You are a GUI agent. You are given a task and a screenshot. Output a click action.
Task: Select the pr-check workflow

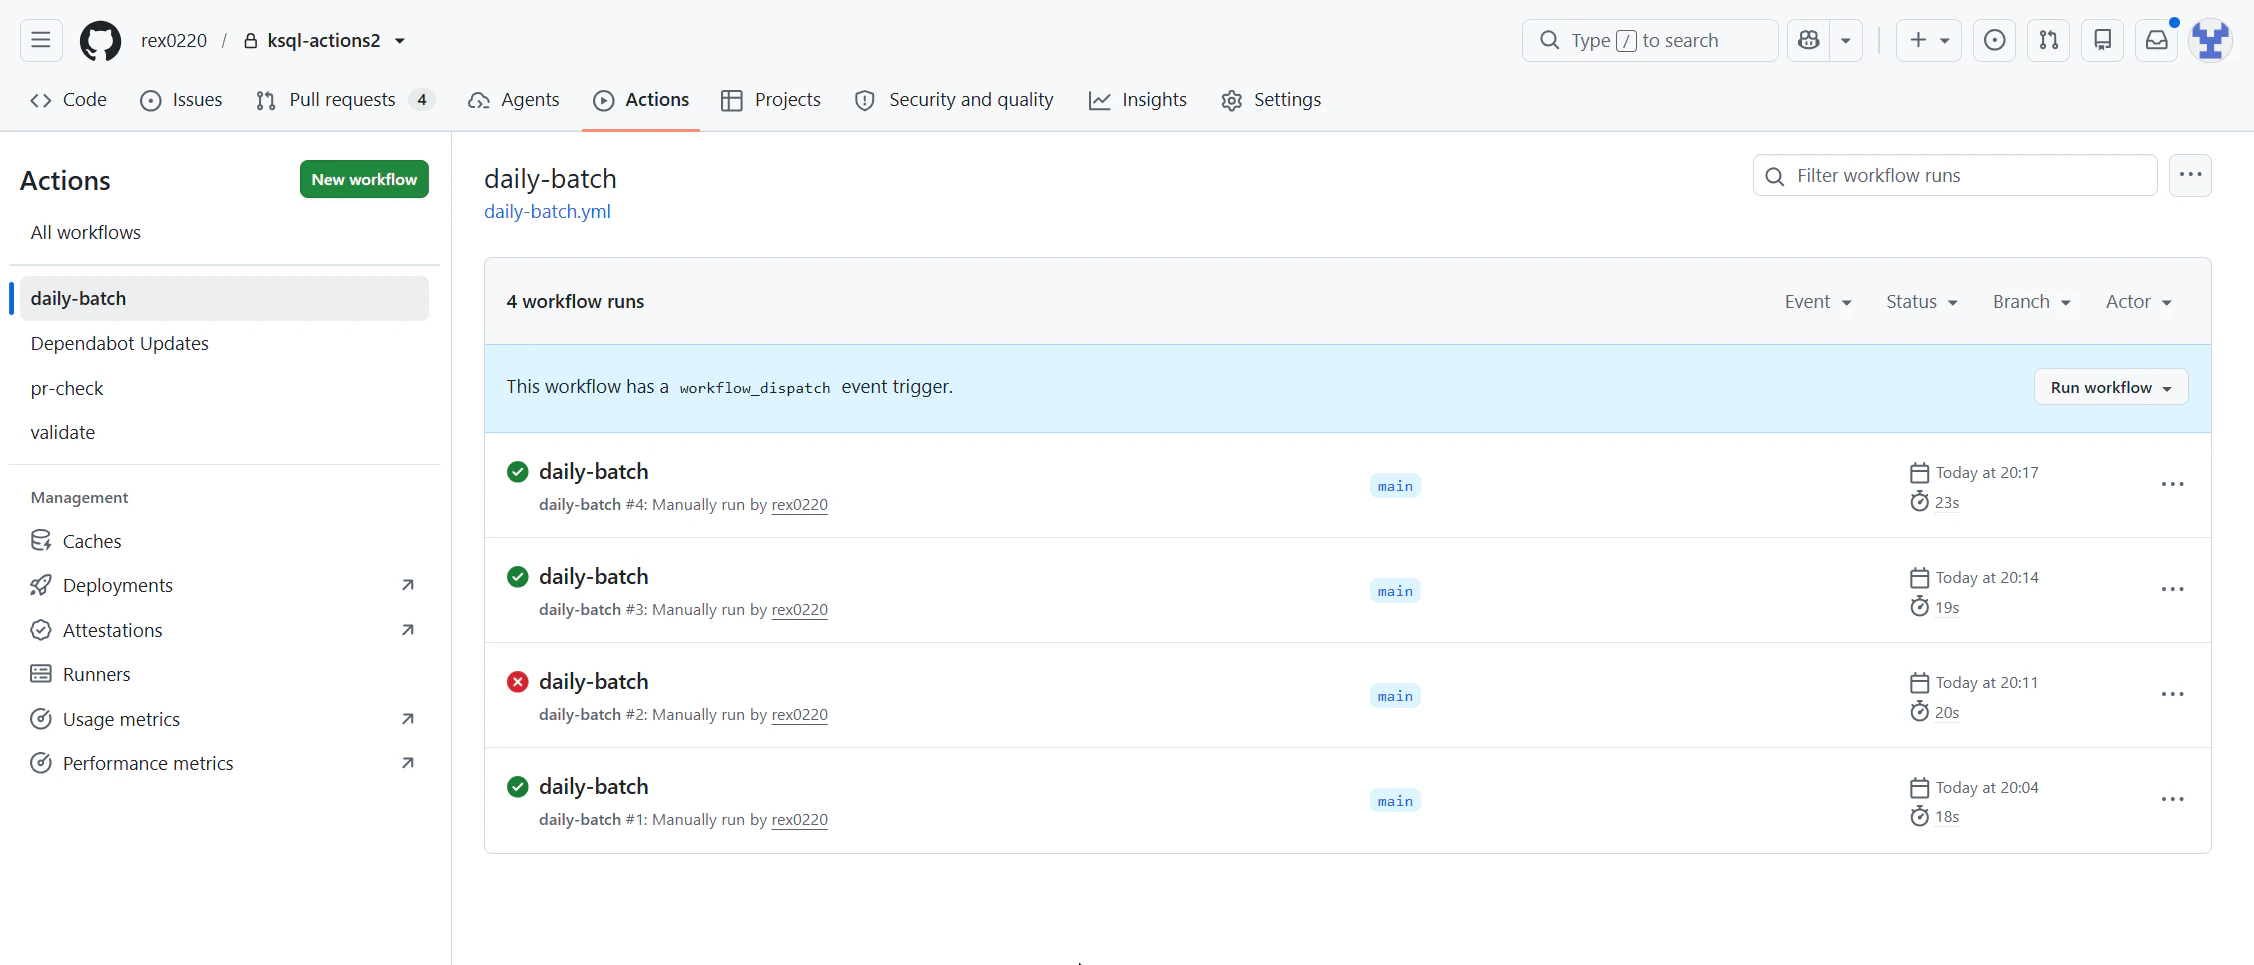pyautogui.click(x=224, y=388)
